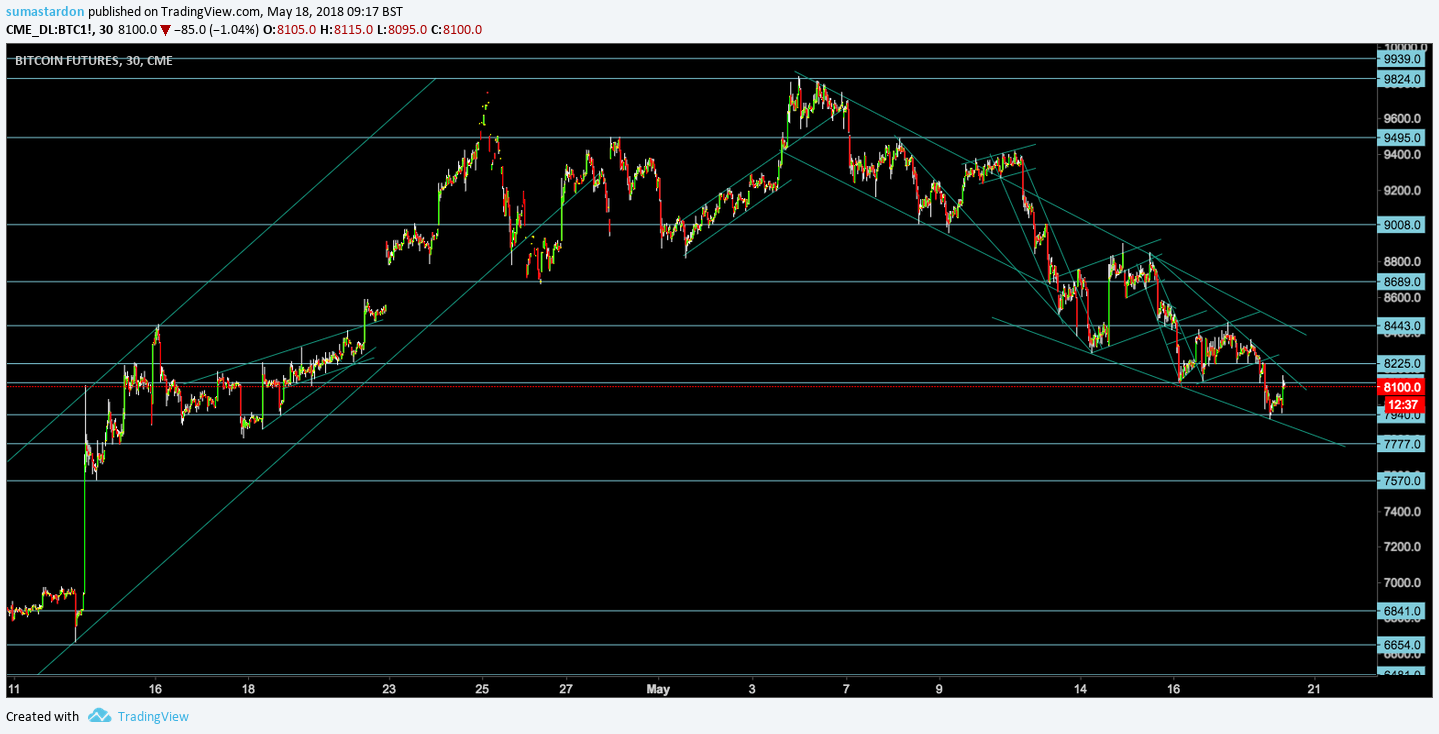The width and height of the screenshot is (1439, 734).
Task: Click the May label on the time axis
Action: click(x=657, y=689)
